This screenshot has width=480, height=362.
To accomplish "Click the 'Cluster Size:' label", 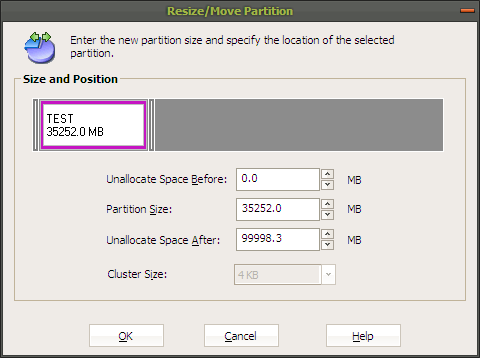I will coord(137,274).
